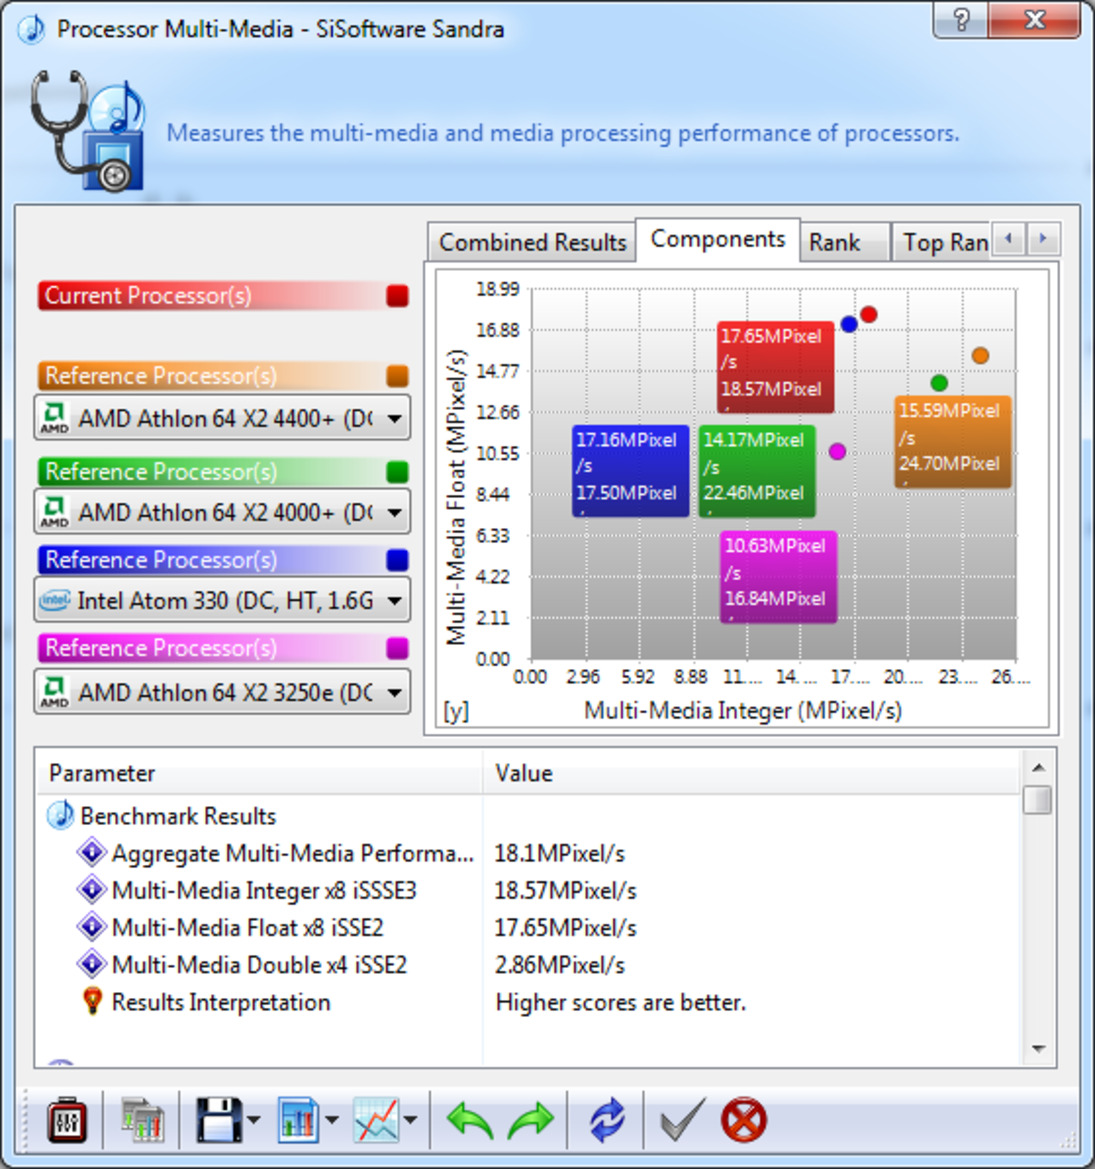Click the compare results icon in toolbar
1095x1169 pixels.
pos(142,1120)
